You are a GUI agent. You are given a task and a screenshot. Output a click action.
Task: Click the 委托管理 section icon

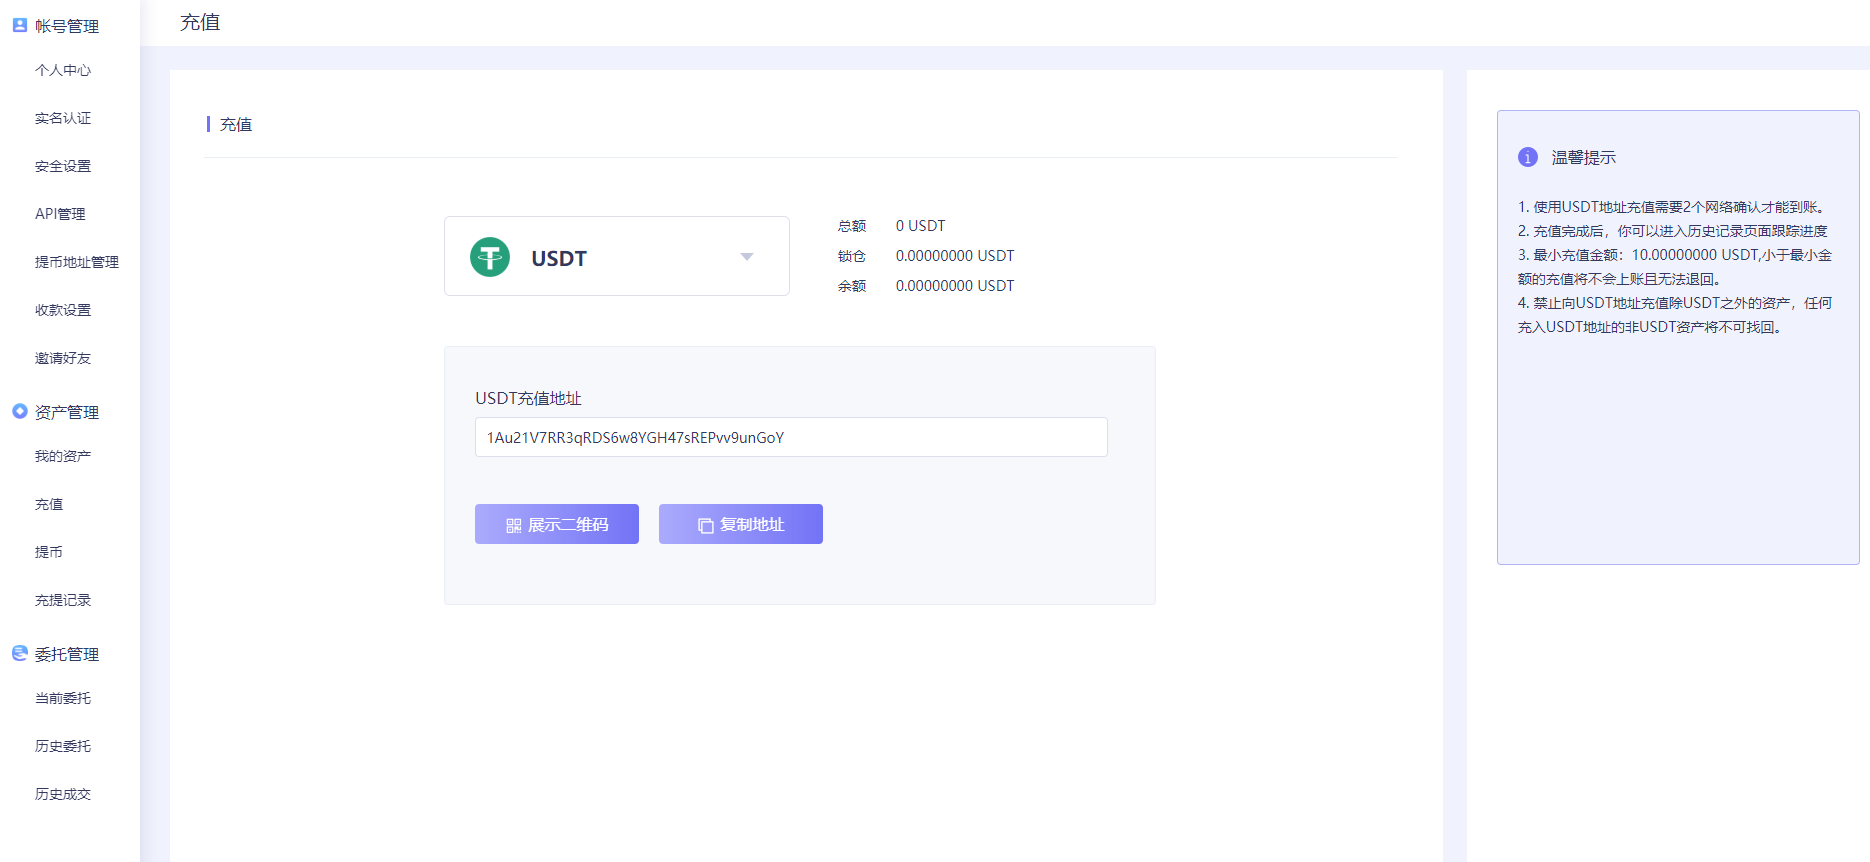(19, 653)
